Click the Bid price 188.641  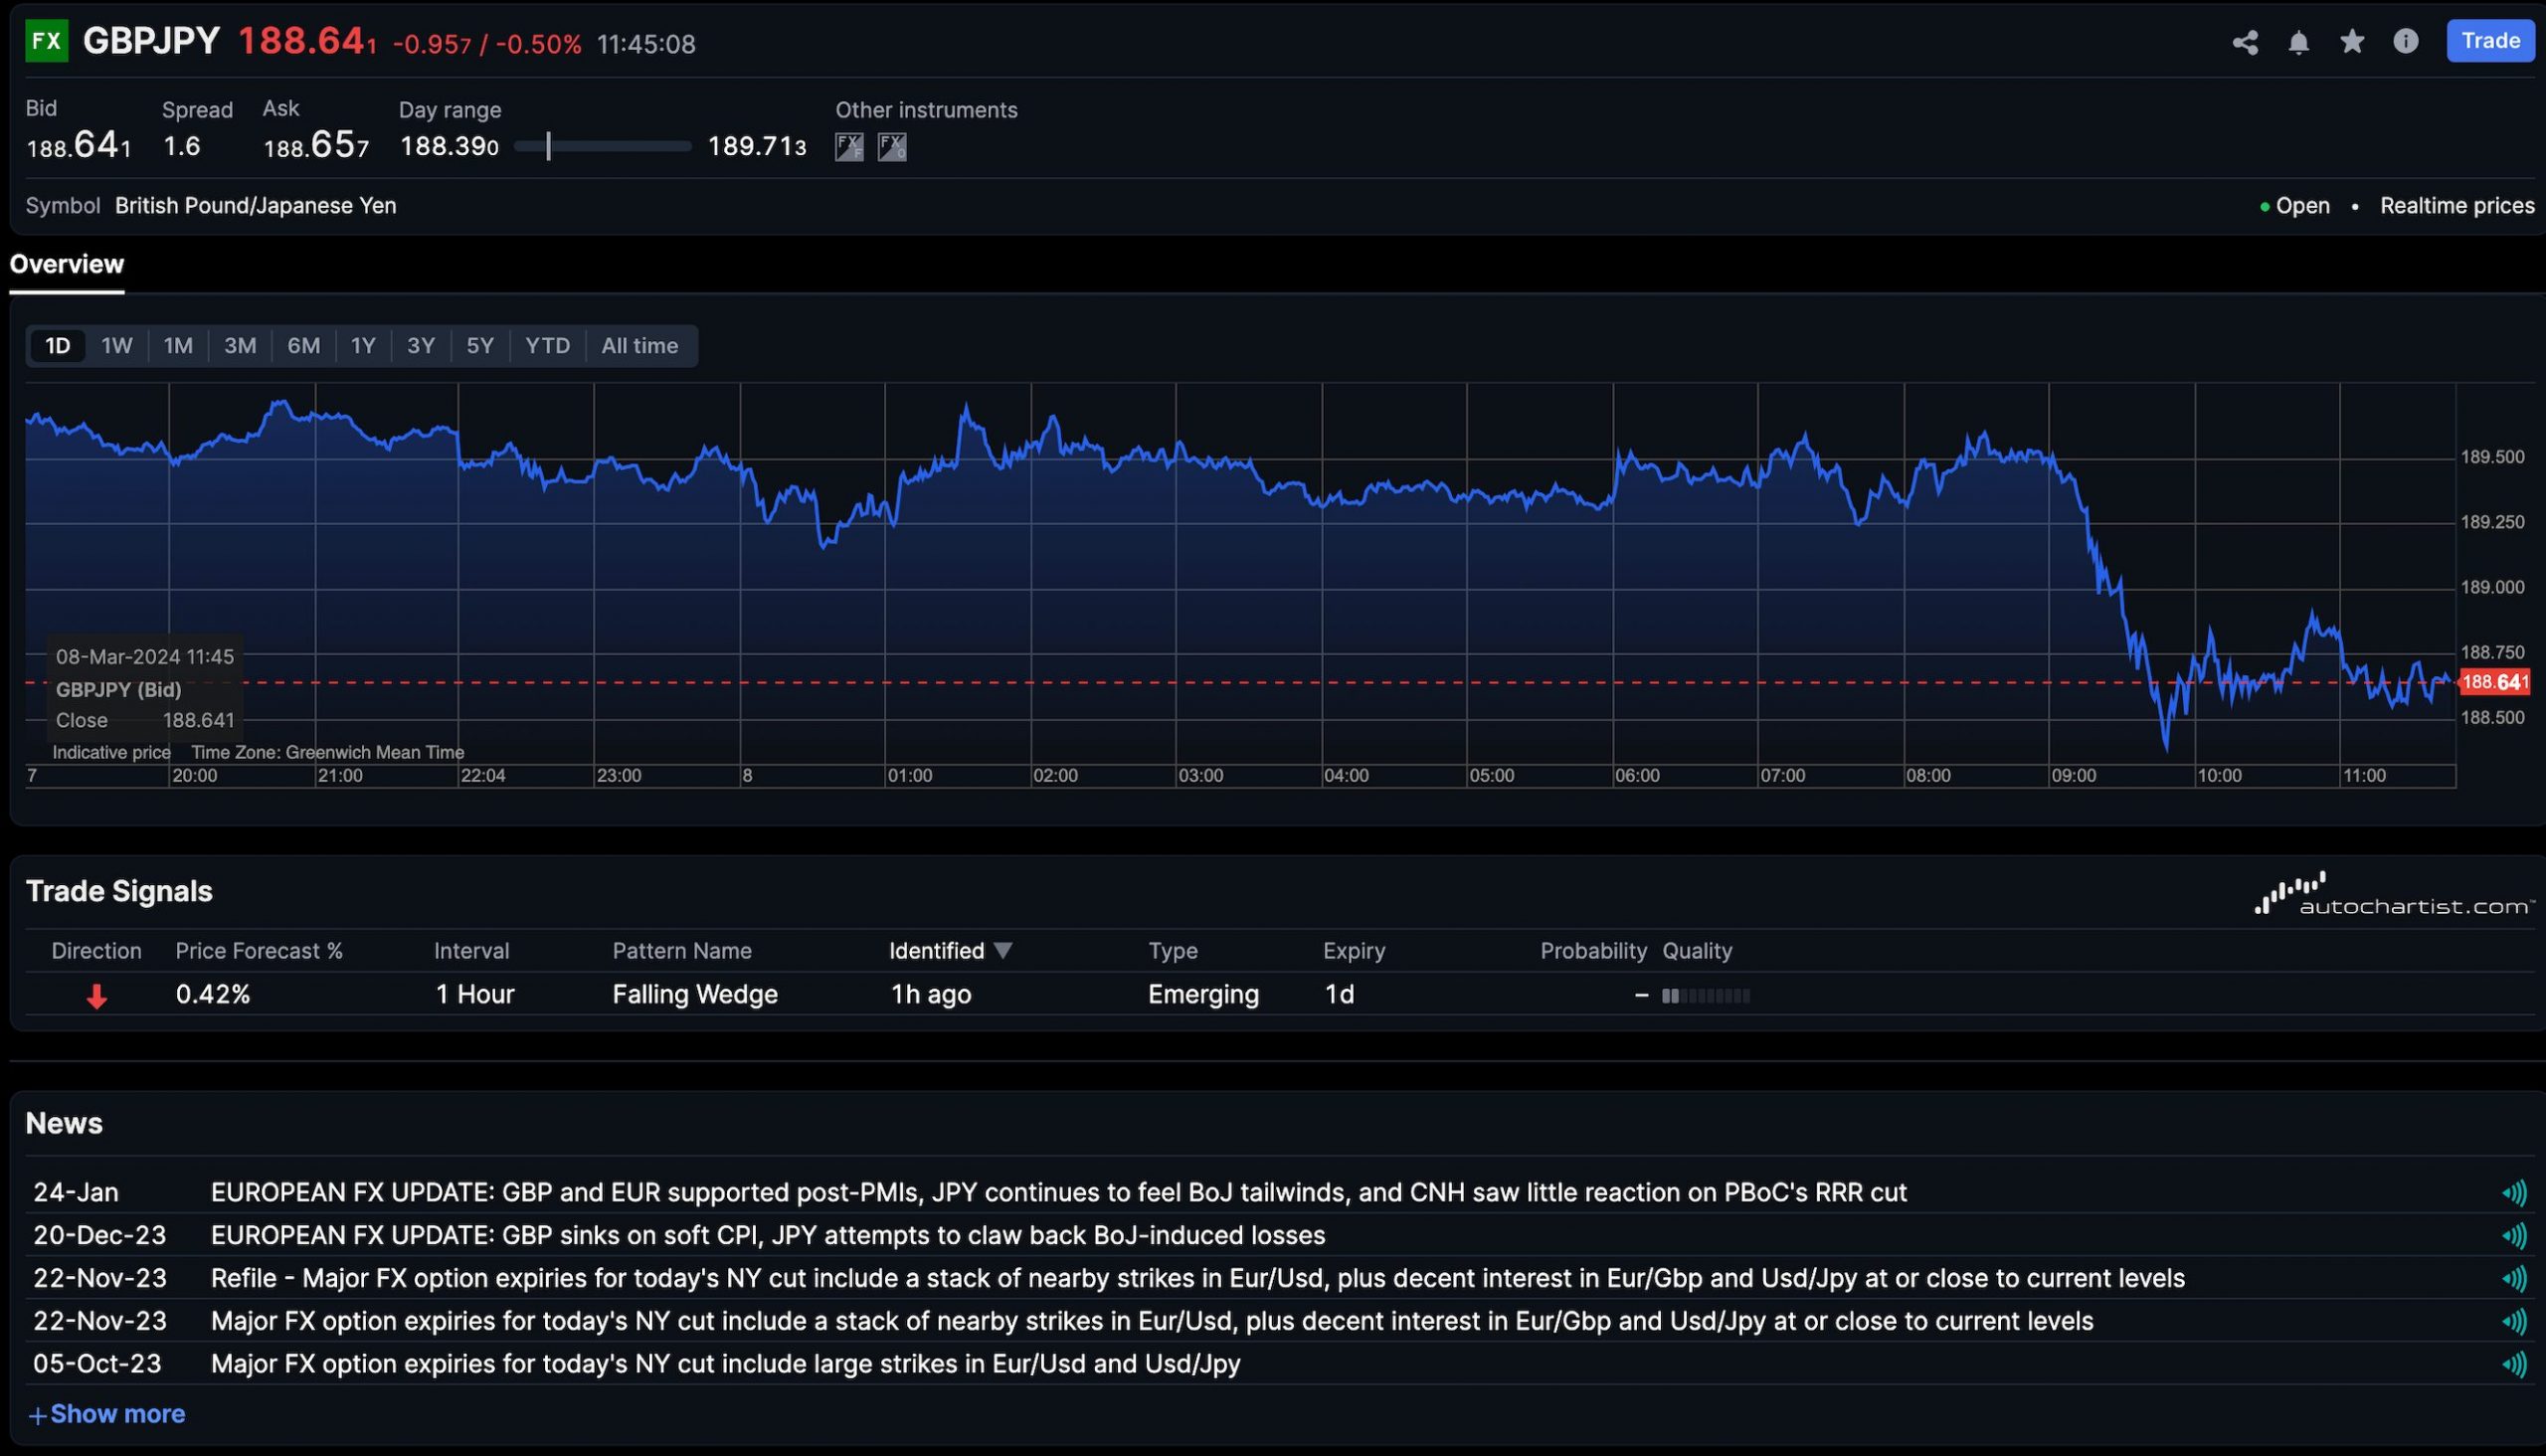(x=79, y=147)
